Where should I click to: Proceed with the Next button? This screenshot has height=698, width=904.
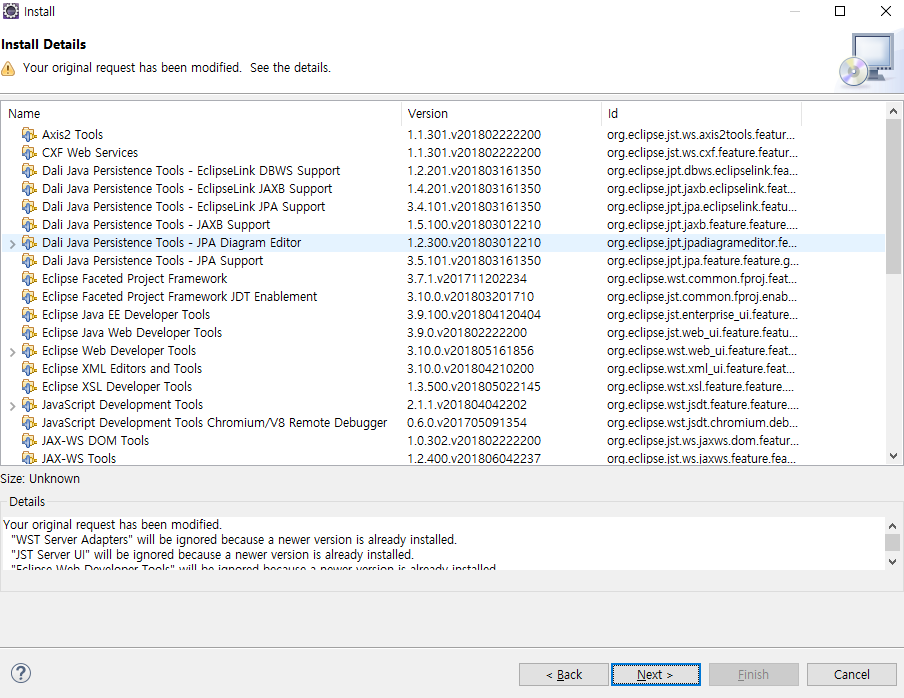click(656, 674)
